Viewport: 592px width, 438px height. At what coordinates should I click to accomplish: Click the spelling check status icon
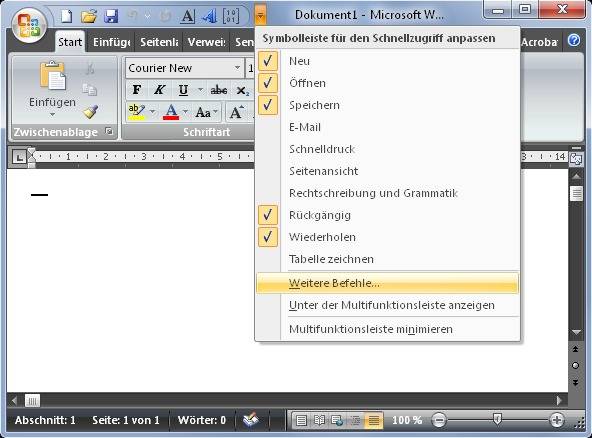pos(251,420)
